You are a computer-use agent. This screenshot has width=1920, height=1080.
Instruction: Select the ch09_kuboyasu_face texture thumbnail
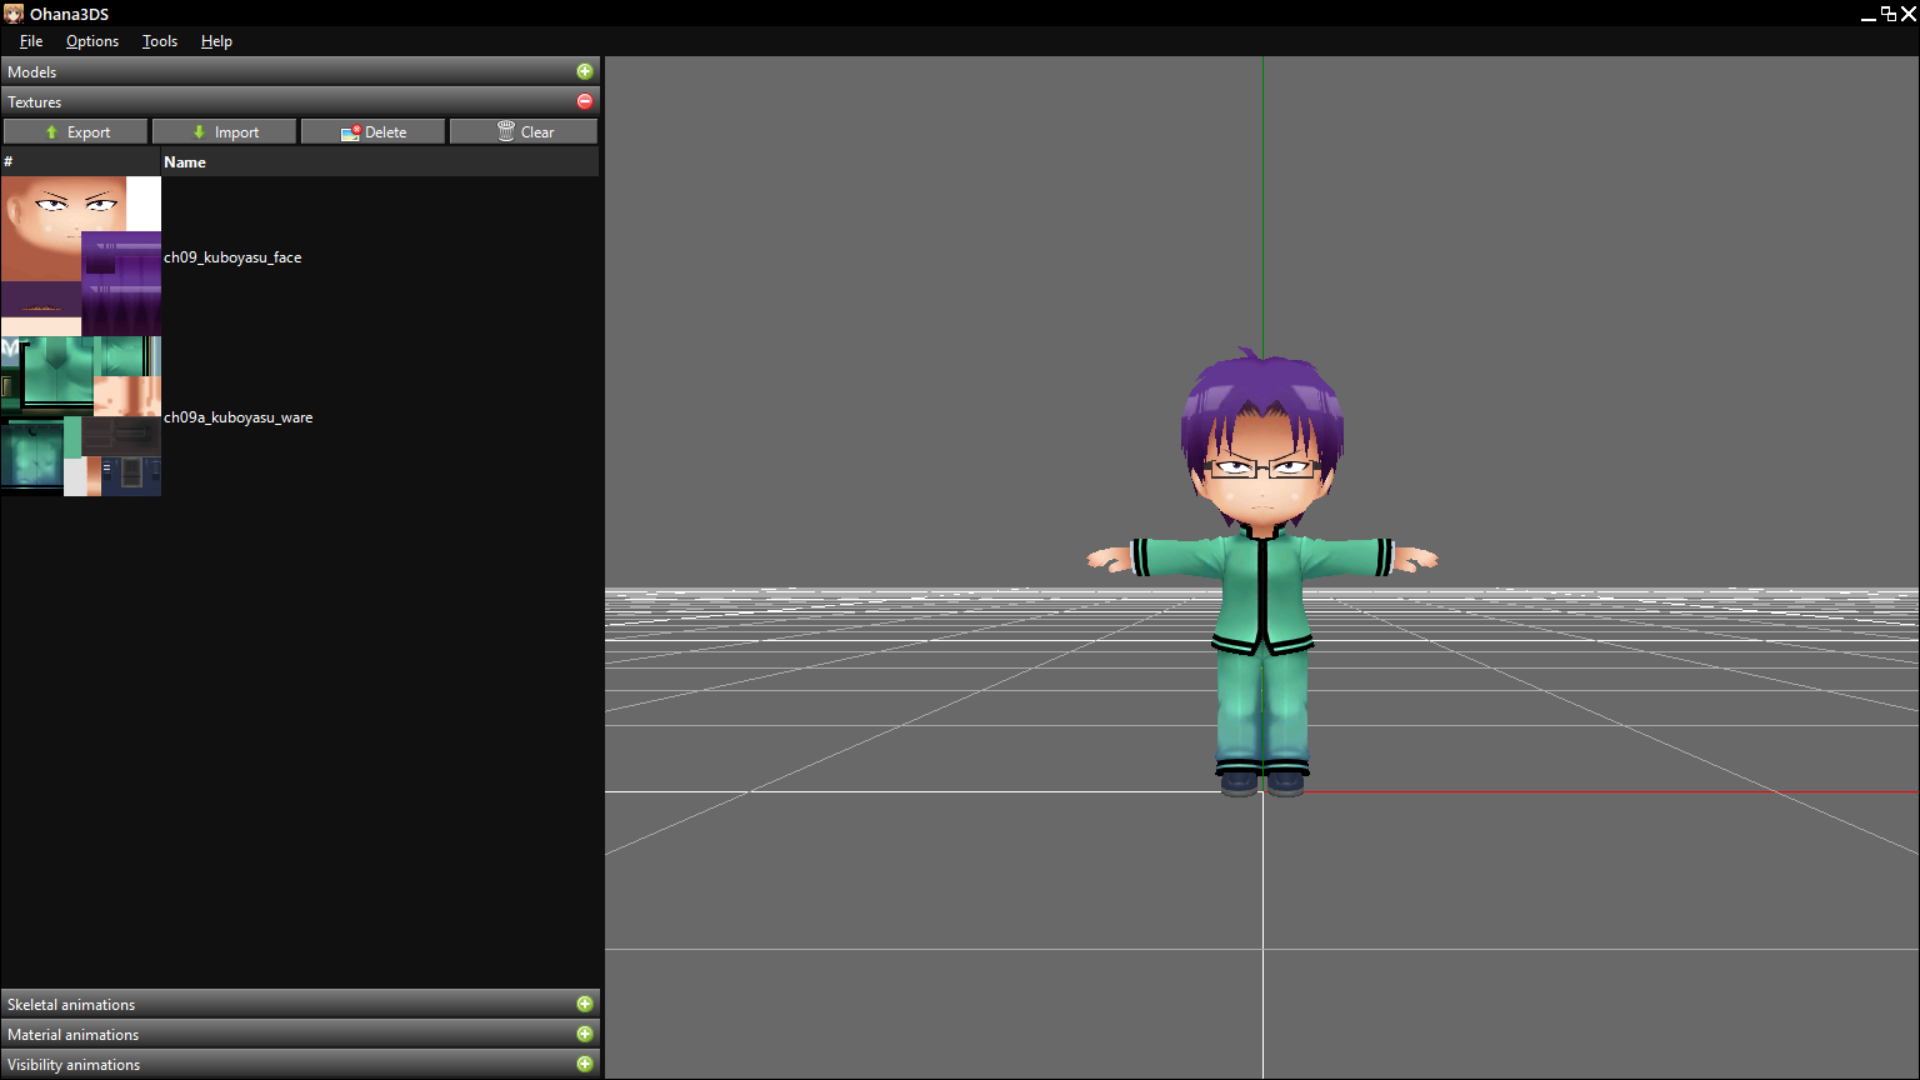pyautogui.click(x=81, y=256)
